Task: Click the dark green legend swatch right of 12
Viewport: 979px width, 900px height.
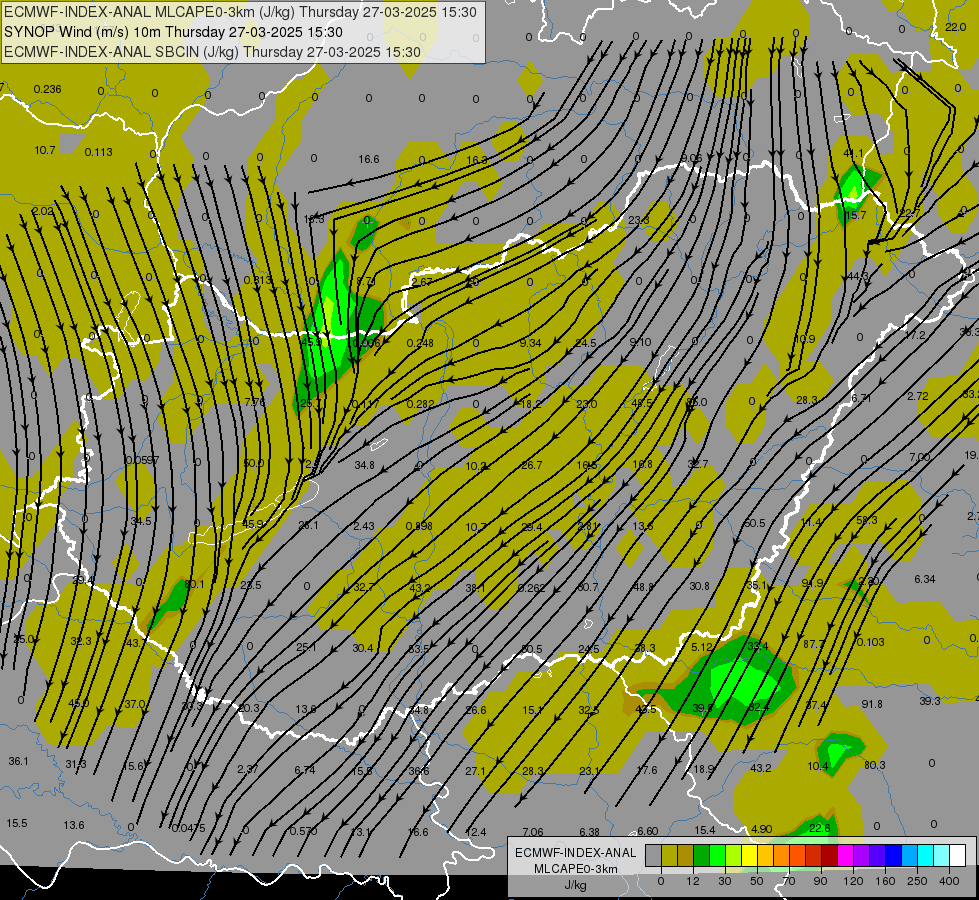Action: [701, 855]
